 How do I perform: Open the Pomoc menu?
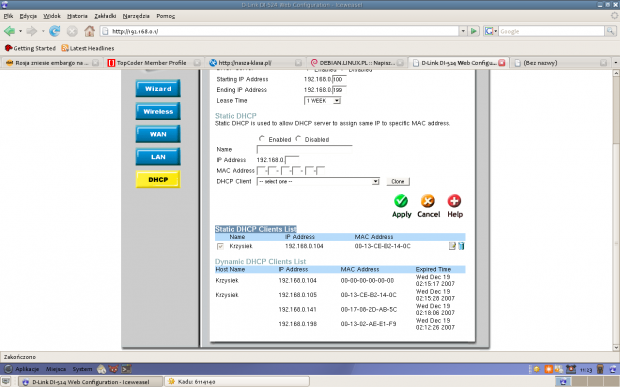[166, 16]
